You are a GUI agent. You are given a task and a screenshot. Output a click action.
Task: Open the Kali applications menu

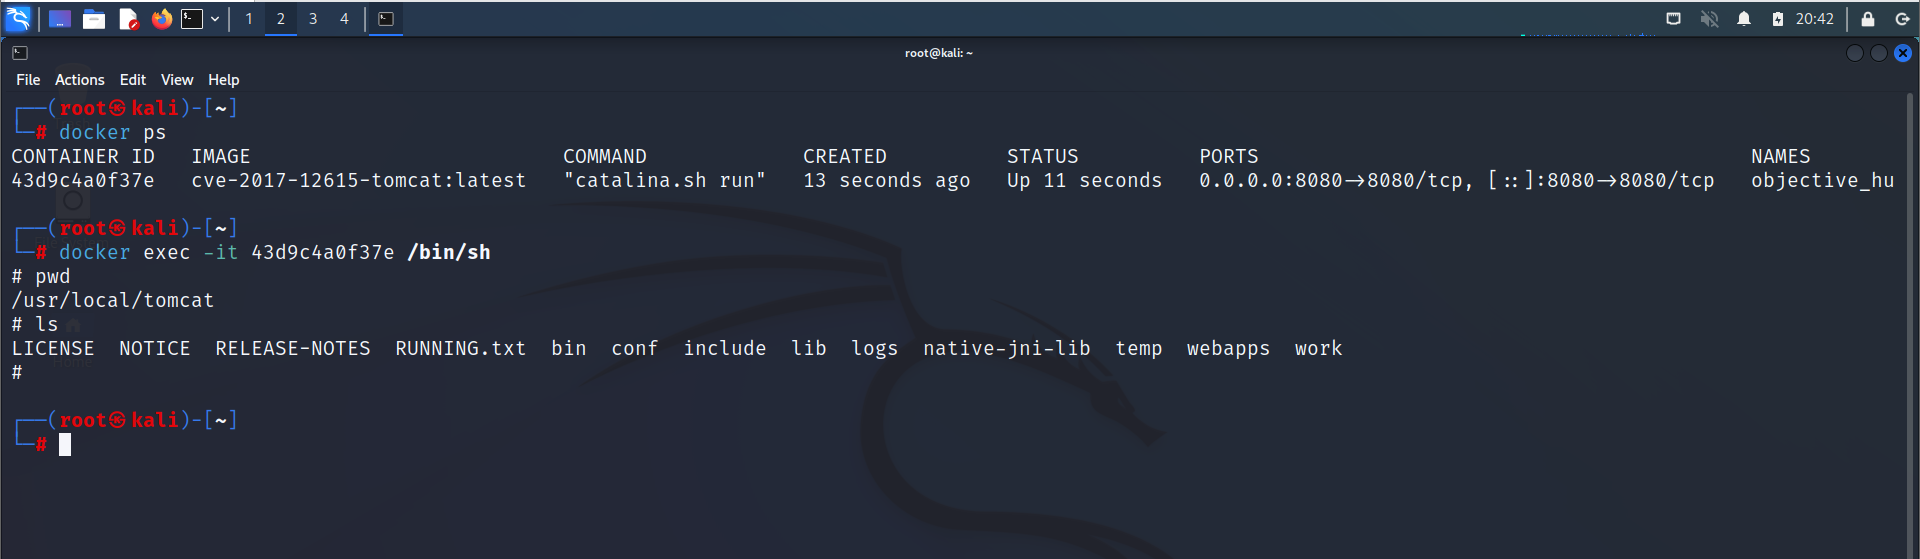pyautogui.click(x=18, y=18)
